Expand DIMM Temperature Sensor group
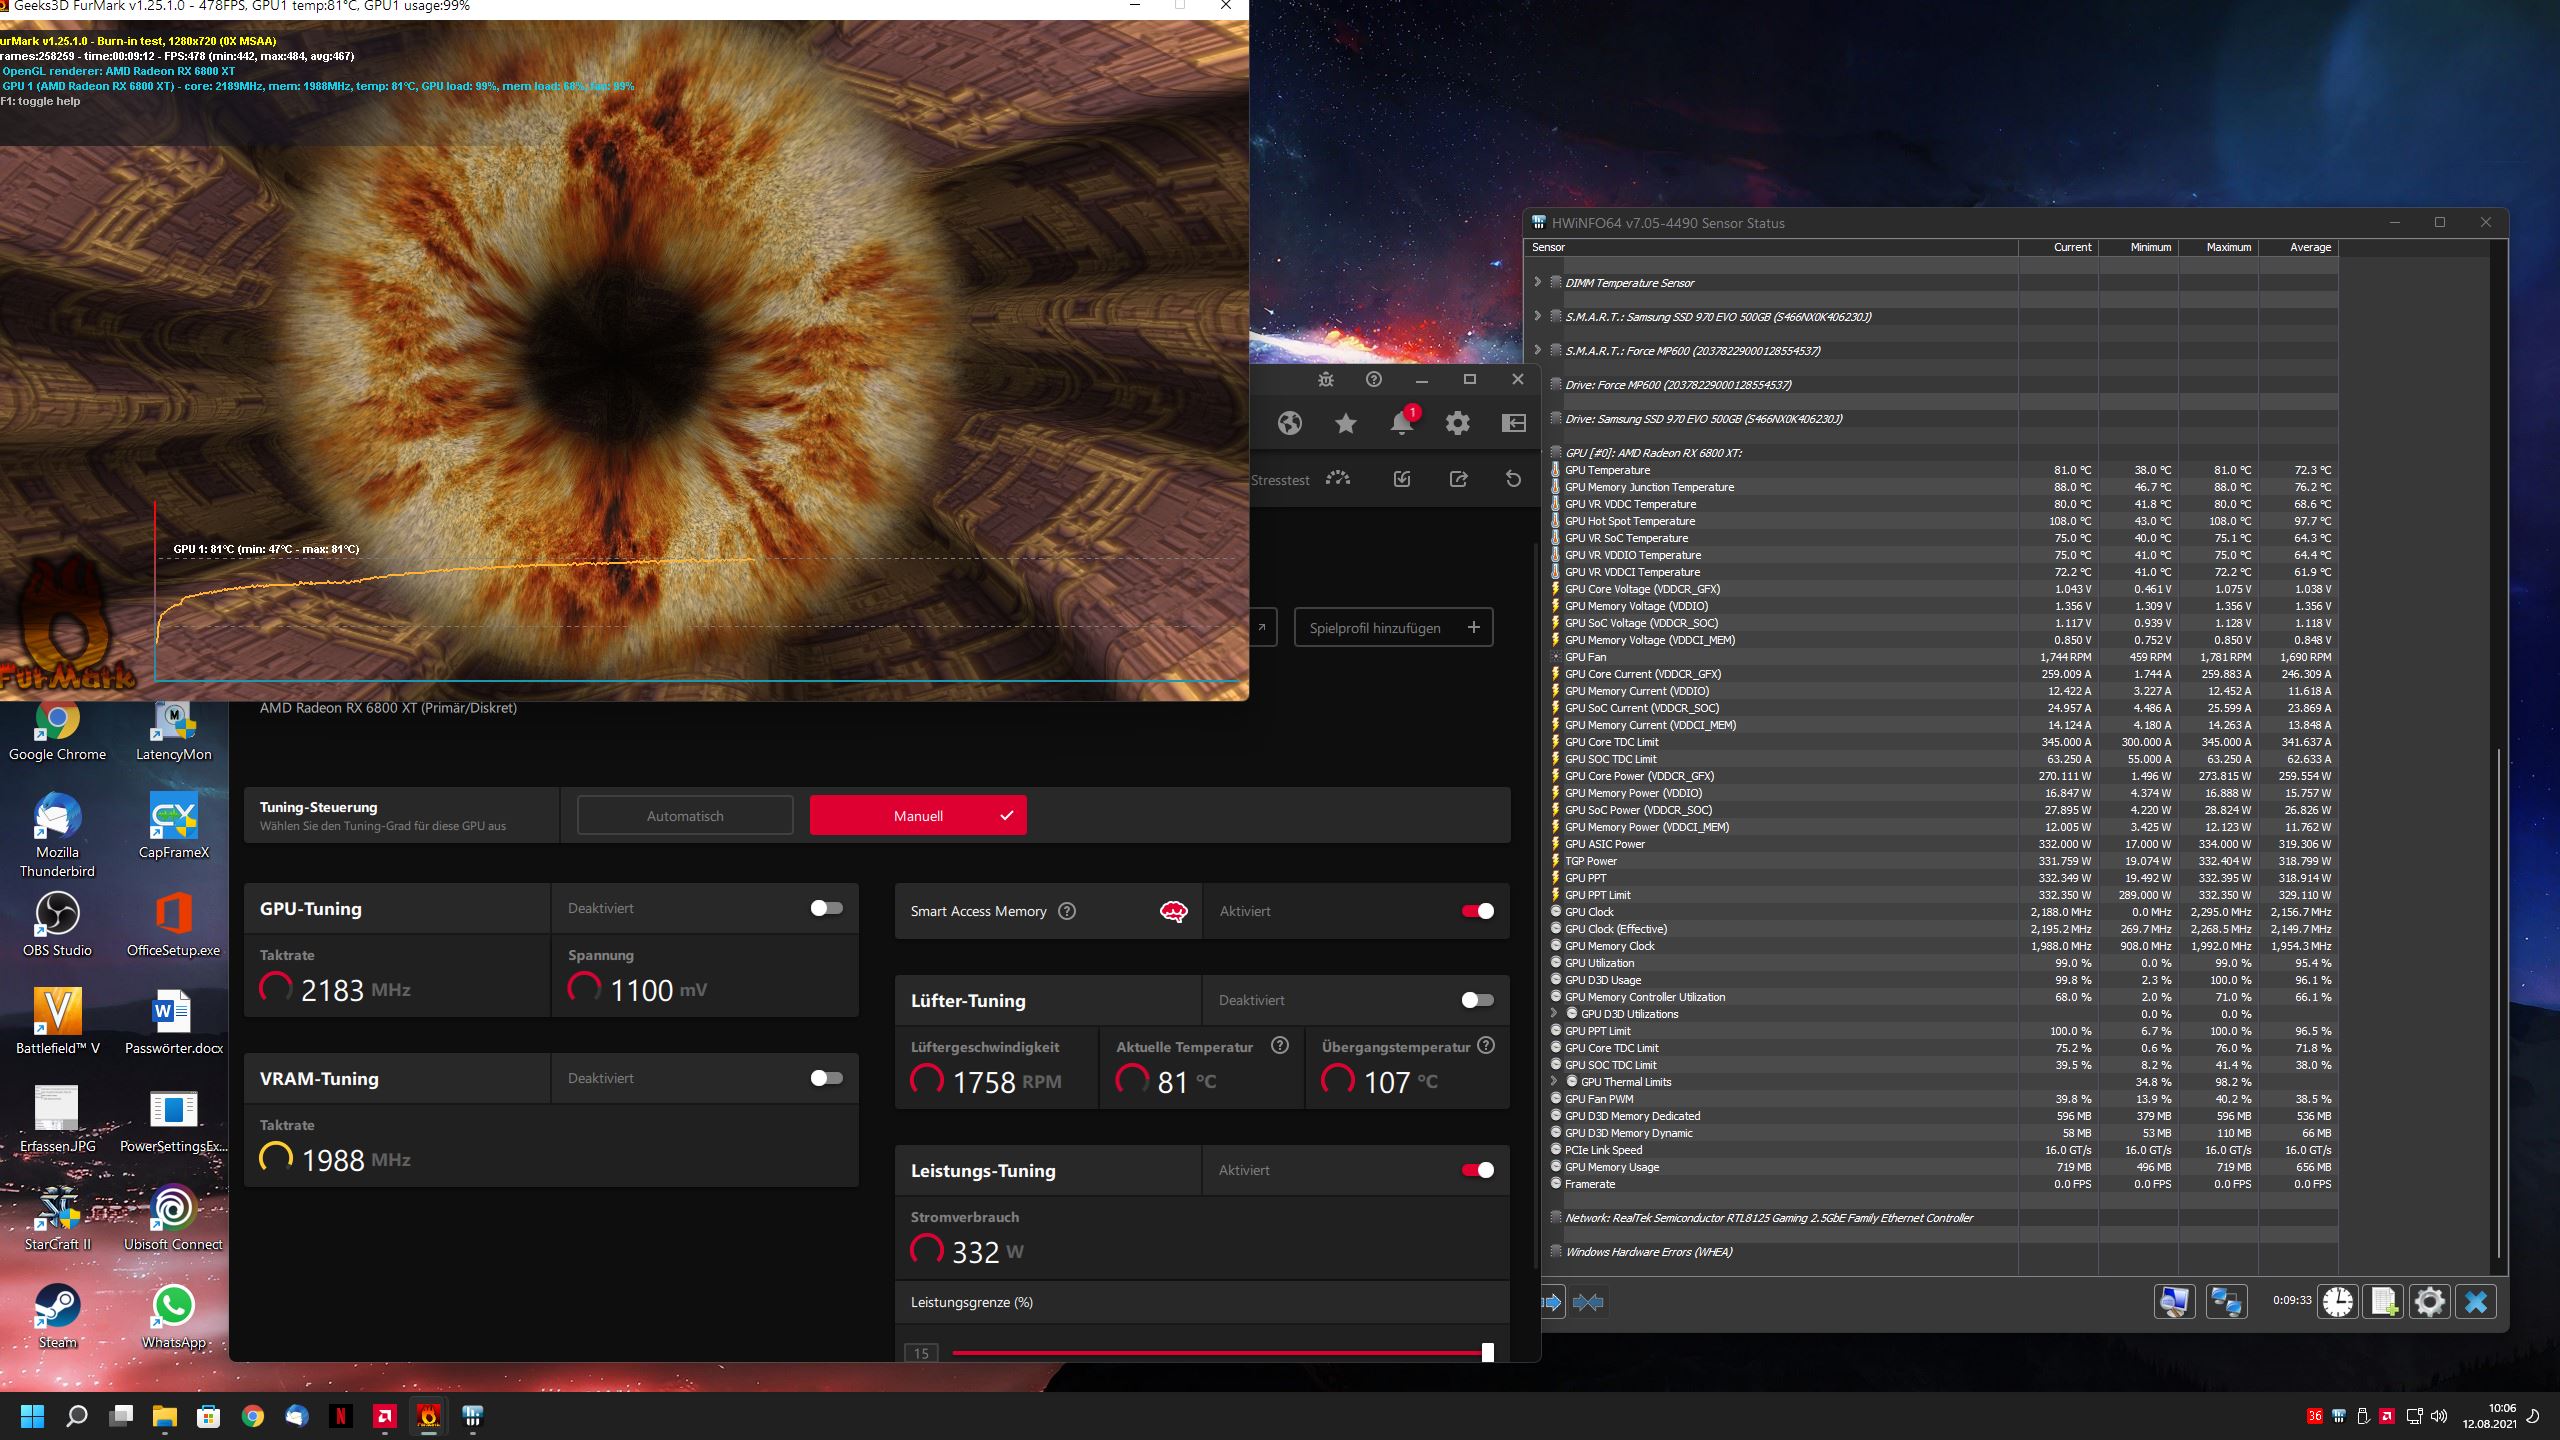The height and width of the screenshot is (1440, 2560). click(x=1537, y=282)
